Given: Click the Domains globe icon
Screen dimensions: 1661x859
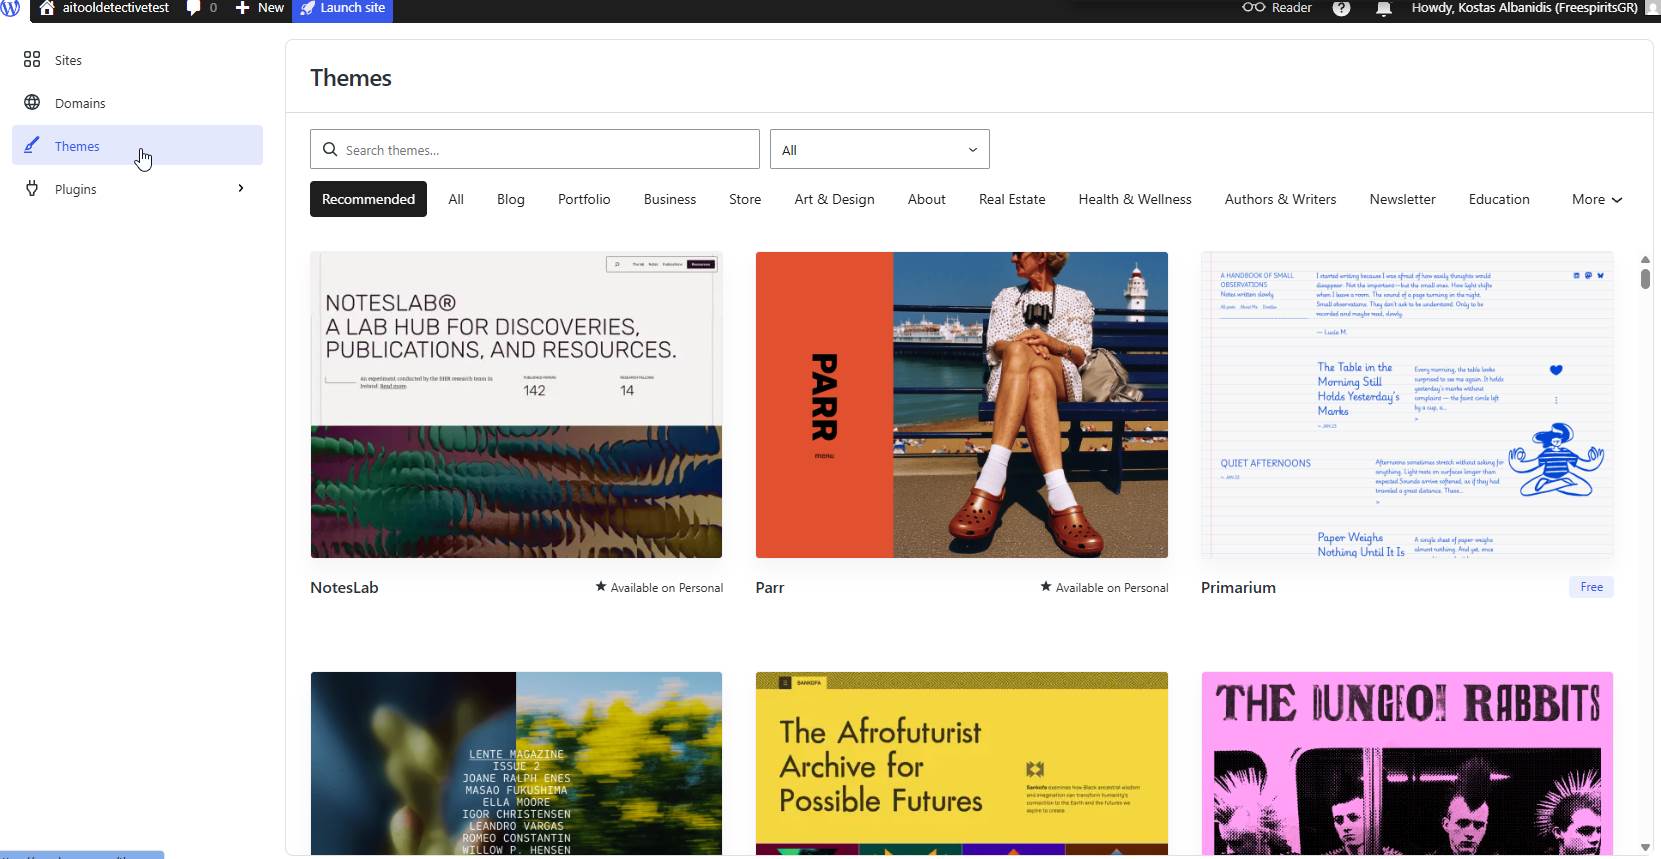Looking at the screenshot, I should (32, 103).
